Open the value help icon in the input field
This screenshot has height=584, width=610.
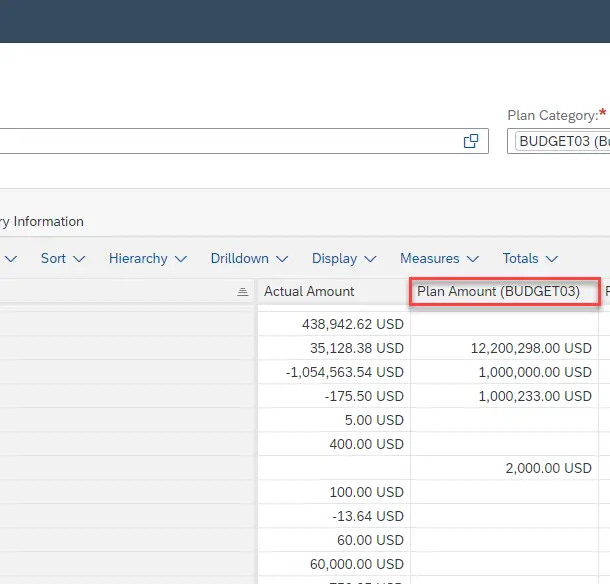471,141
